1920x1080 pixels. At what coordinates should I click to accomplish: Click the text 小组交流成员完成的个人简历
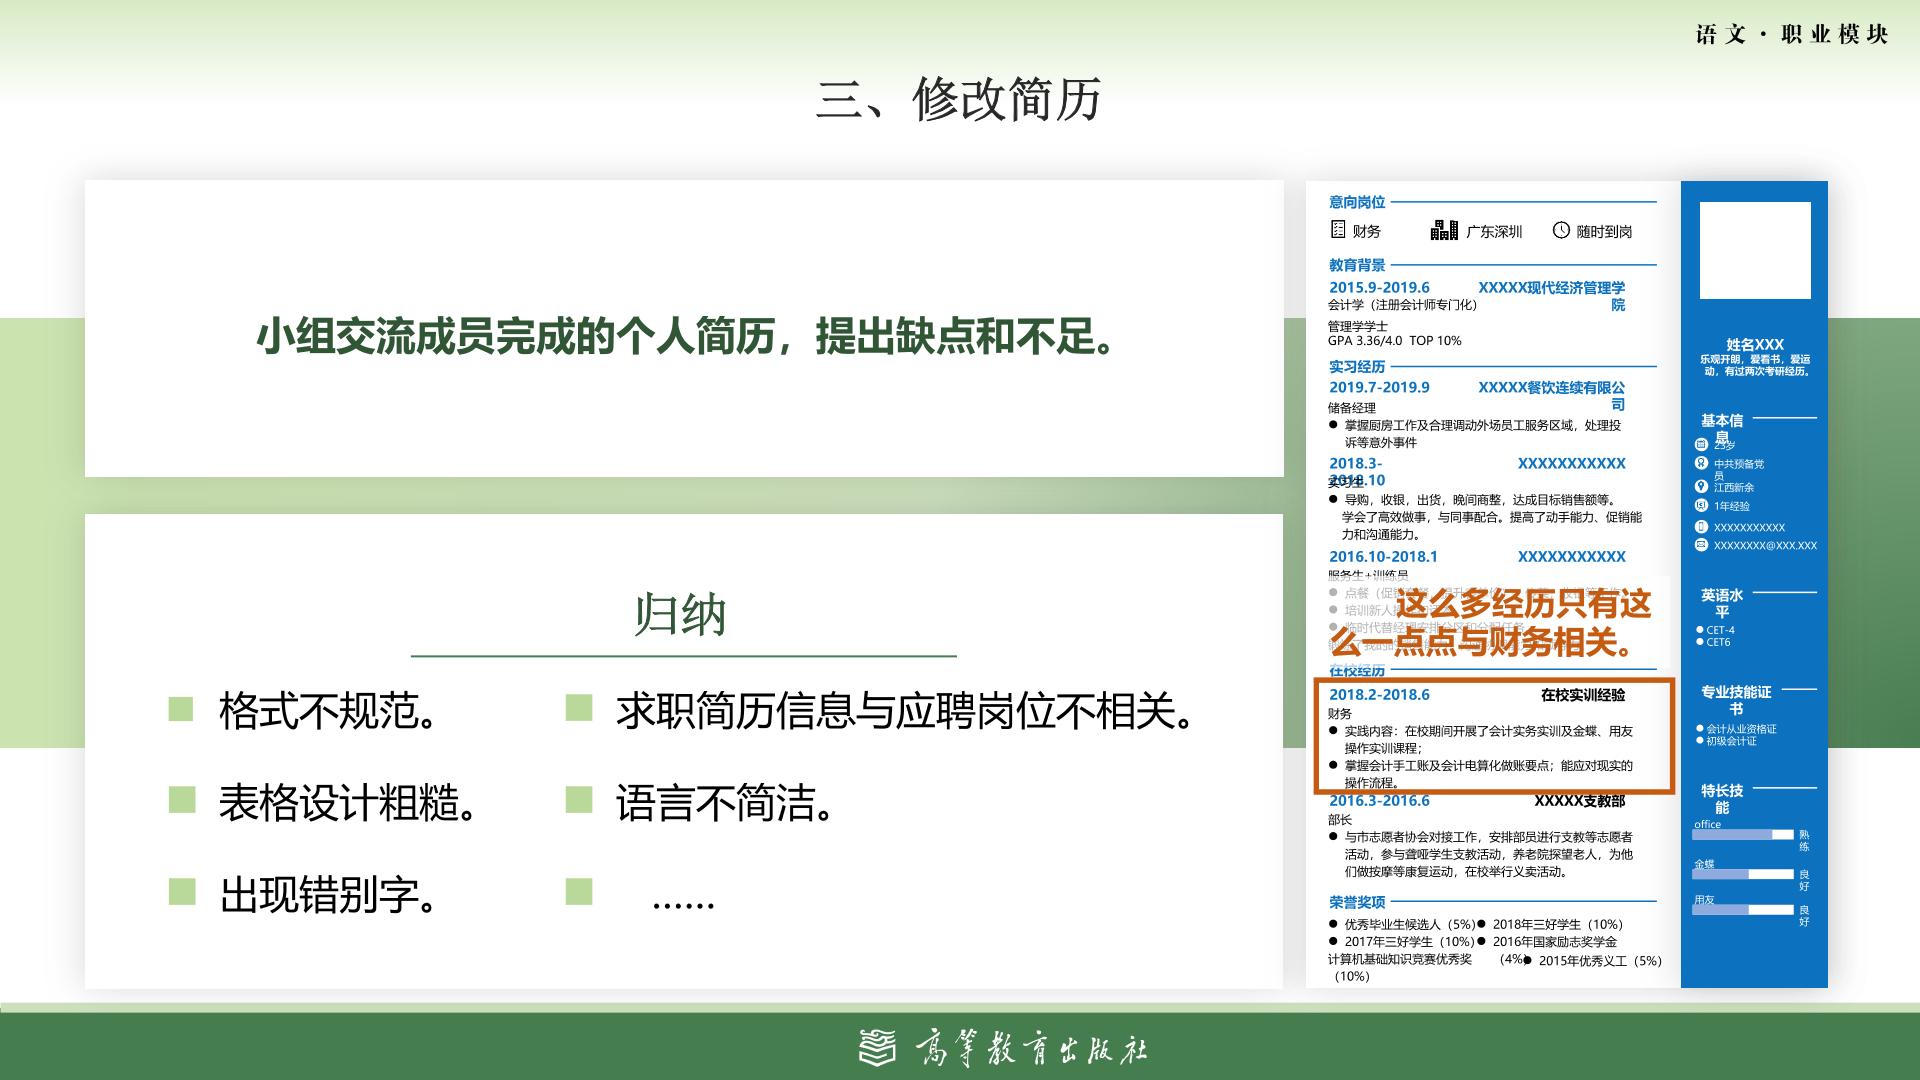pos(515,337)
